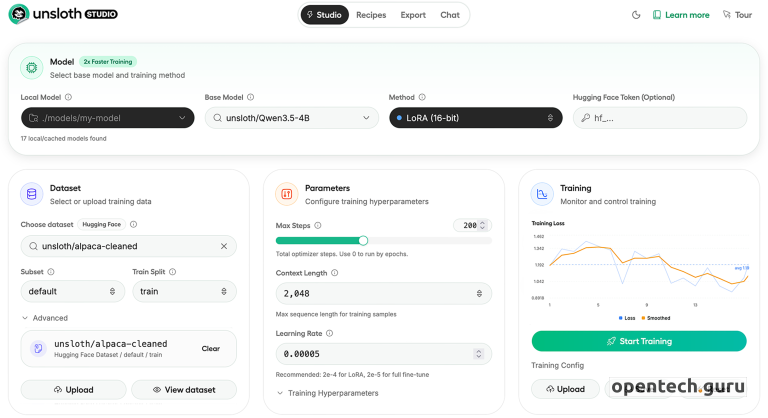Clear the dataset search field X icon

pyautogui.click(x=223, y=246)
